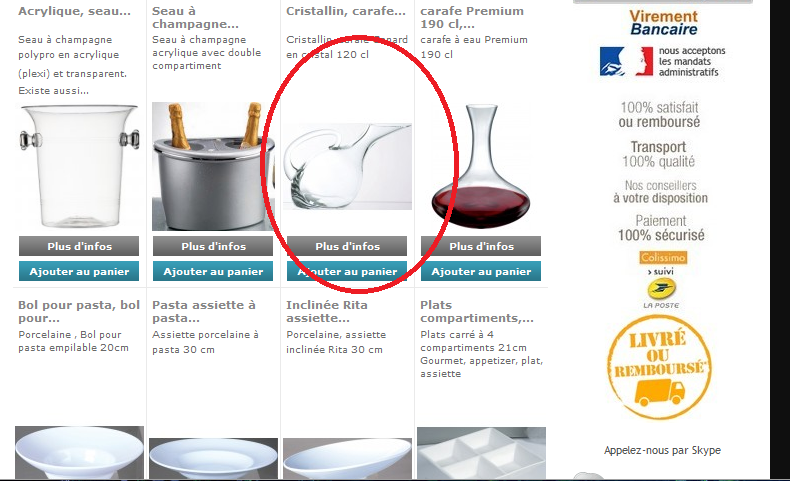Click Plus d'infos for Cristallin carafe

pos(347,246)
